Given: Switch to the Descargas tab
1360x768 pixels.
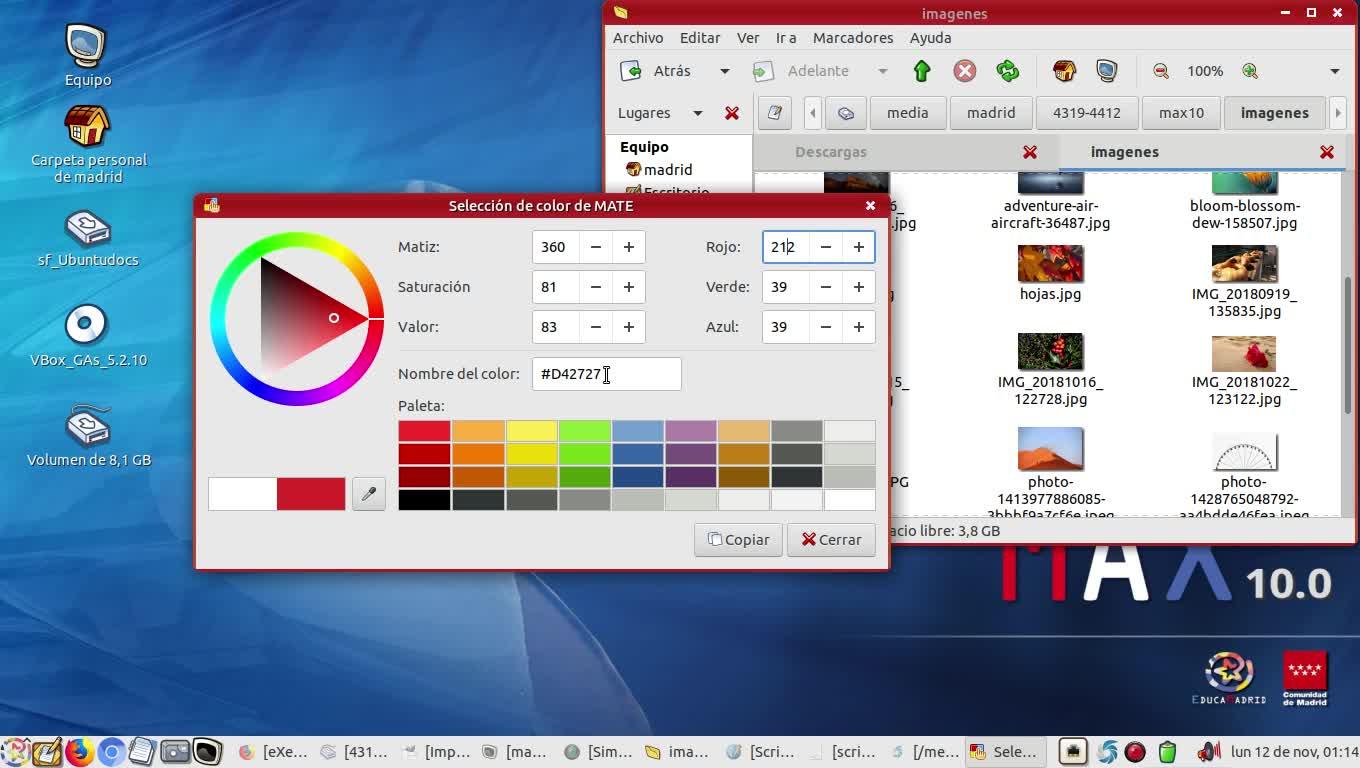Looking at the screenshot, I should (x=830, y=152).
